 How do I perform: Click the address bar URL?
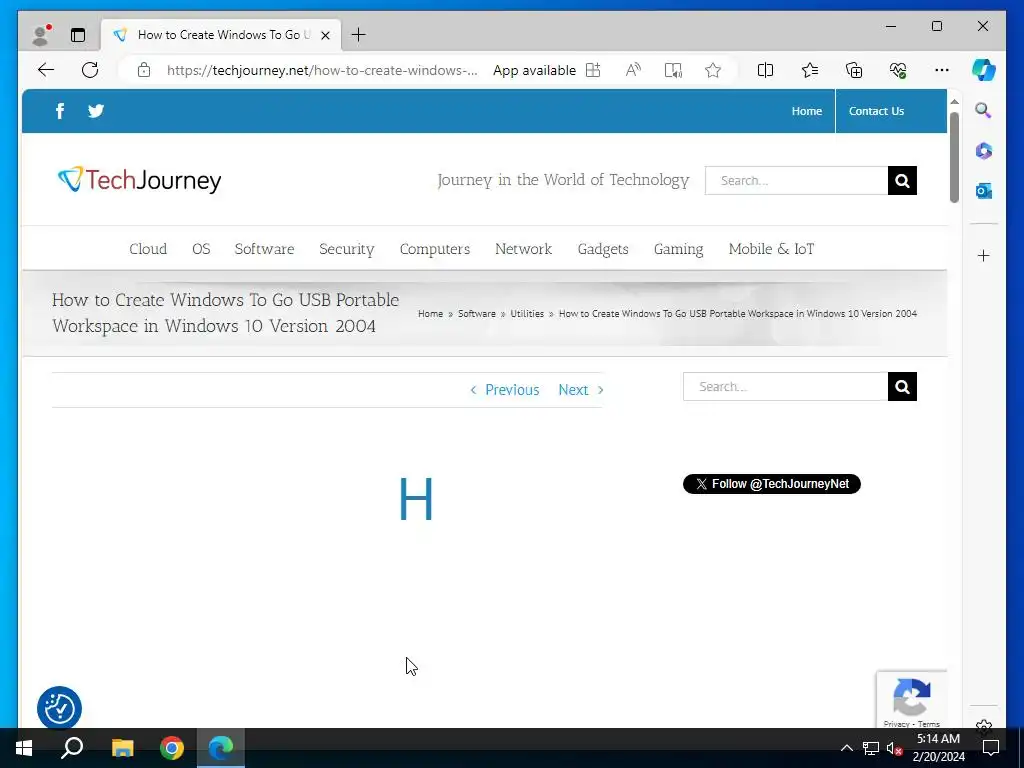(x=322, y=71)
